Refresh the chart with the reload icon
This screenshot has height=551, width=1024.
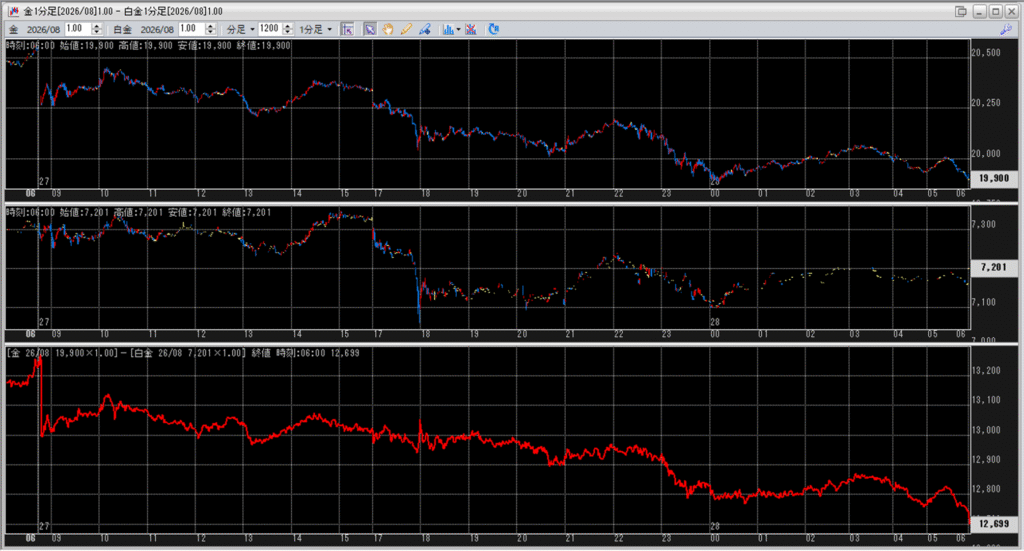coord(493,29)
